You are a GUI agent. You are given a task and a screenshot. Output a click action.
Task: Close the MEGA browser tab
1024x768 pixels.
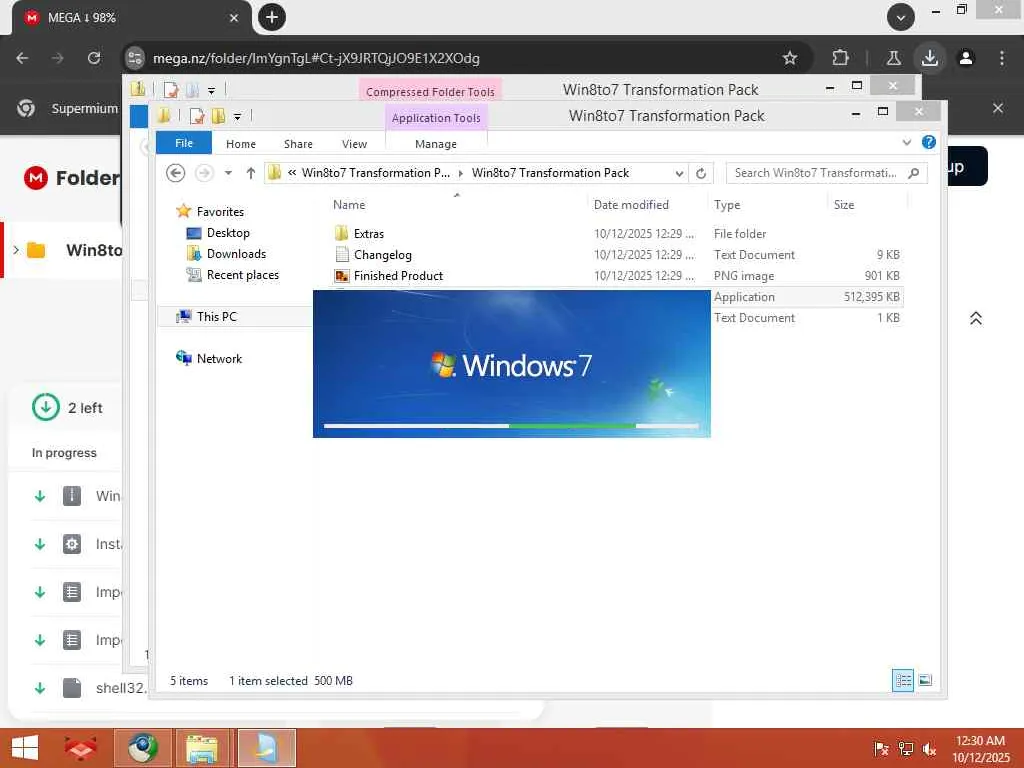click(x=234, y=18)
